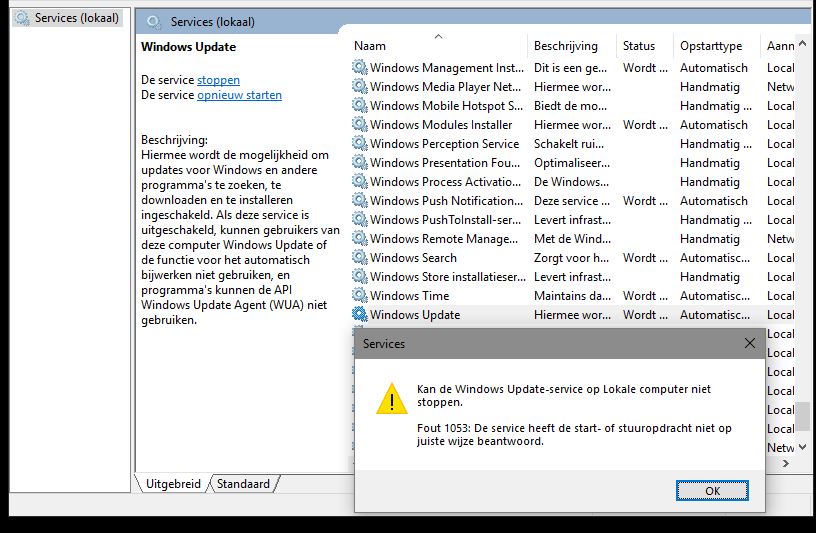Click the Services (lokaal) icon in the left tree
The width and height of the screenshot is (816, 533).
point(22,18)
